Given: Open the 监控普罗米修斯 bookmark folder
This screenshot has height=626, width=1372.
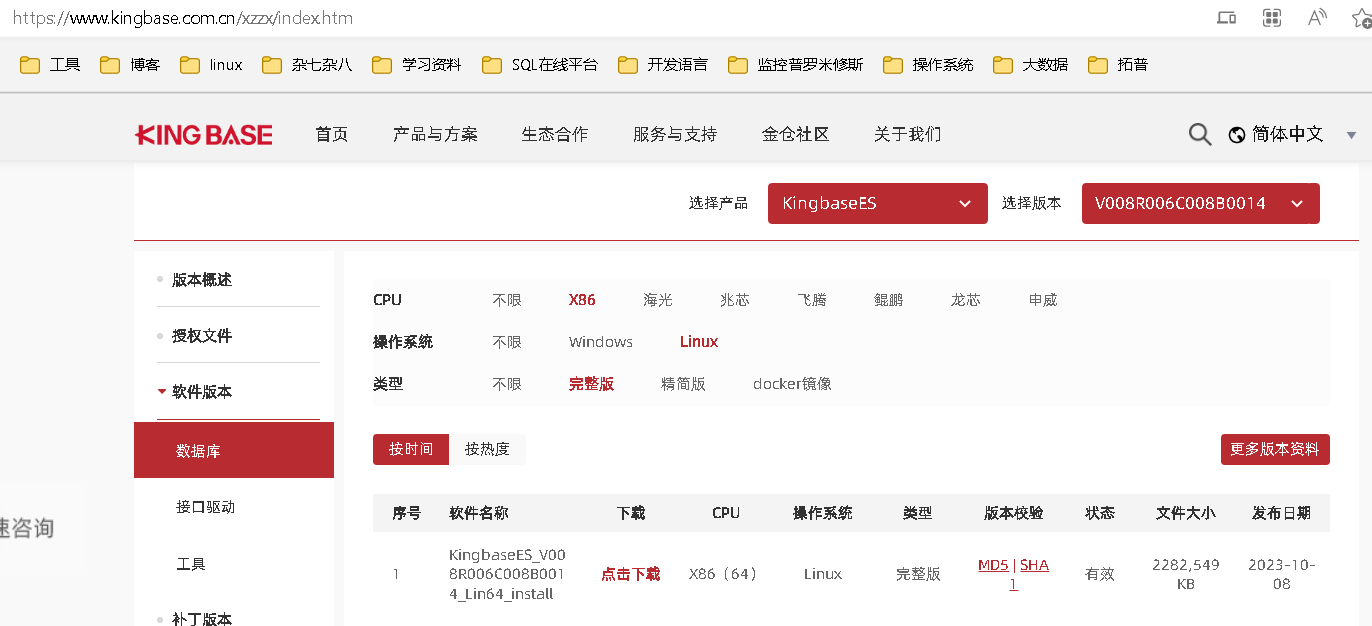Looking at the screenshot, I should pos(796,65).
